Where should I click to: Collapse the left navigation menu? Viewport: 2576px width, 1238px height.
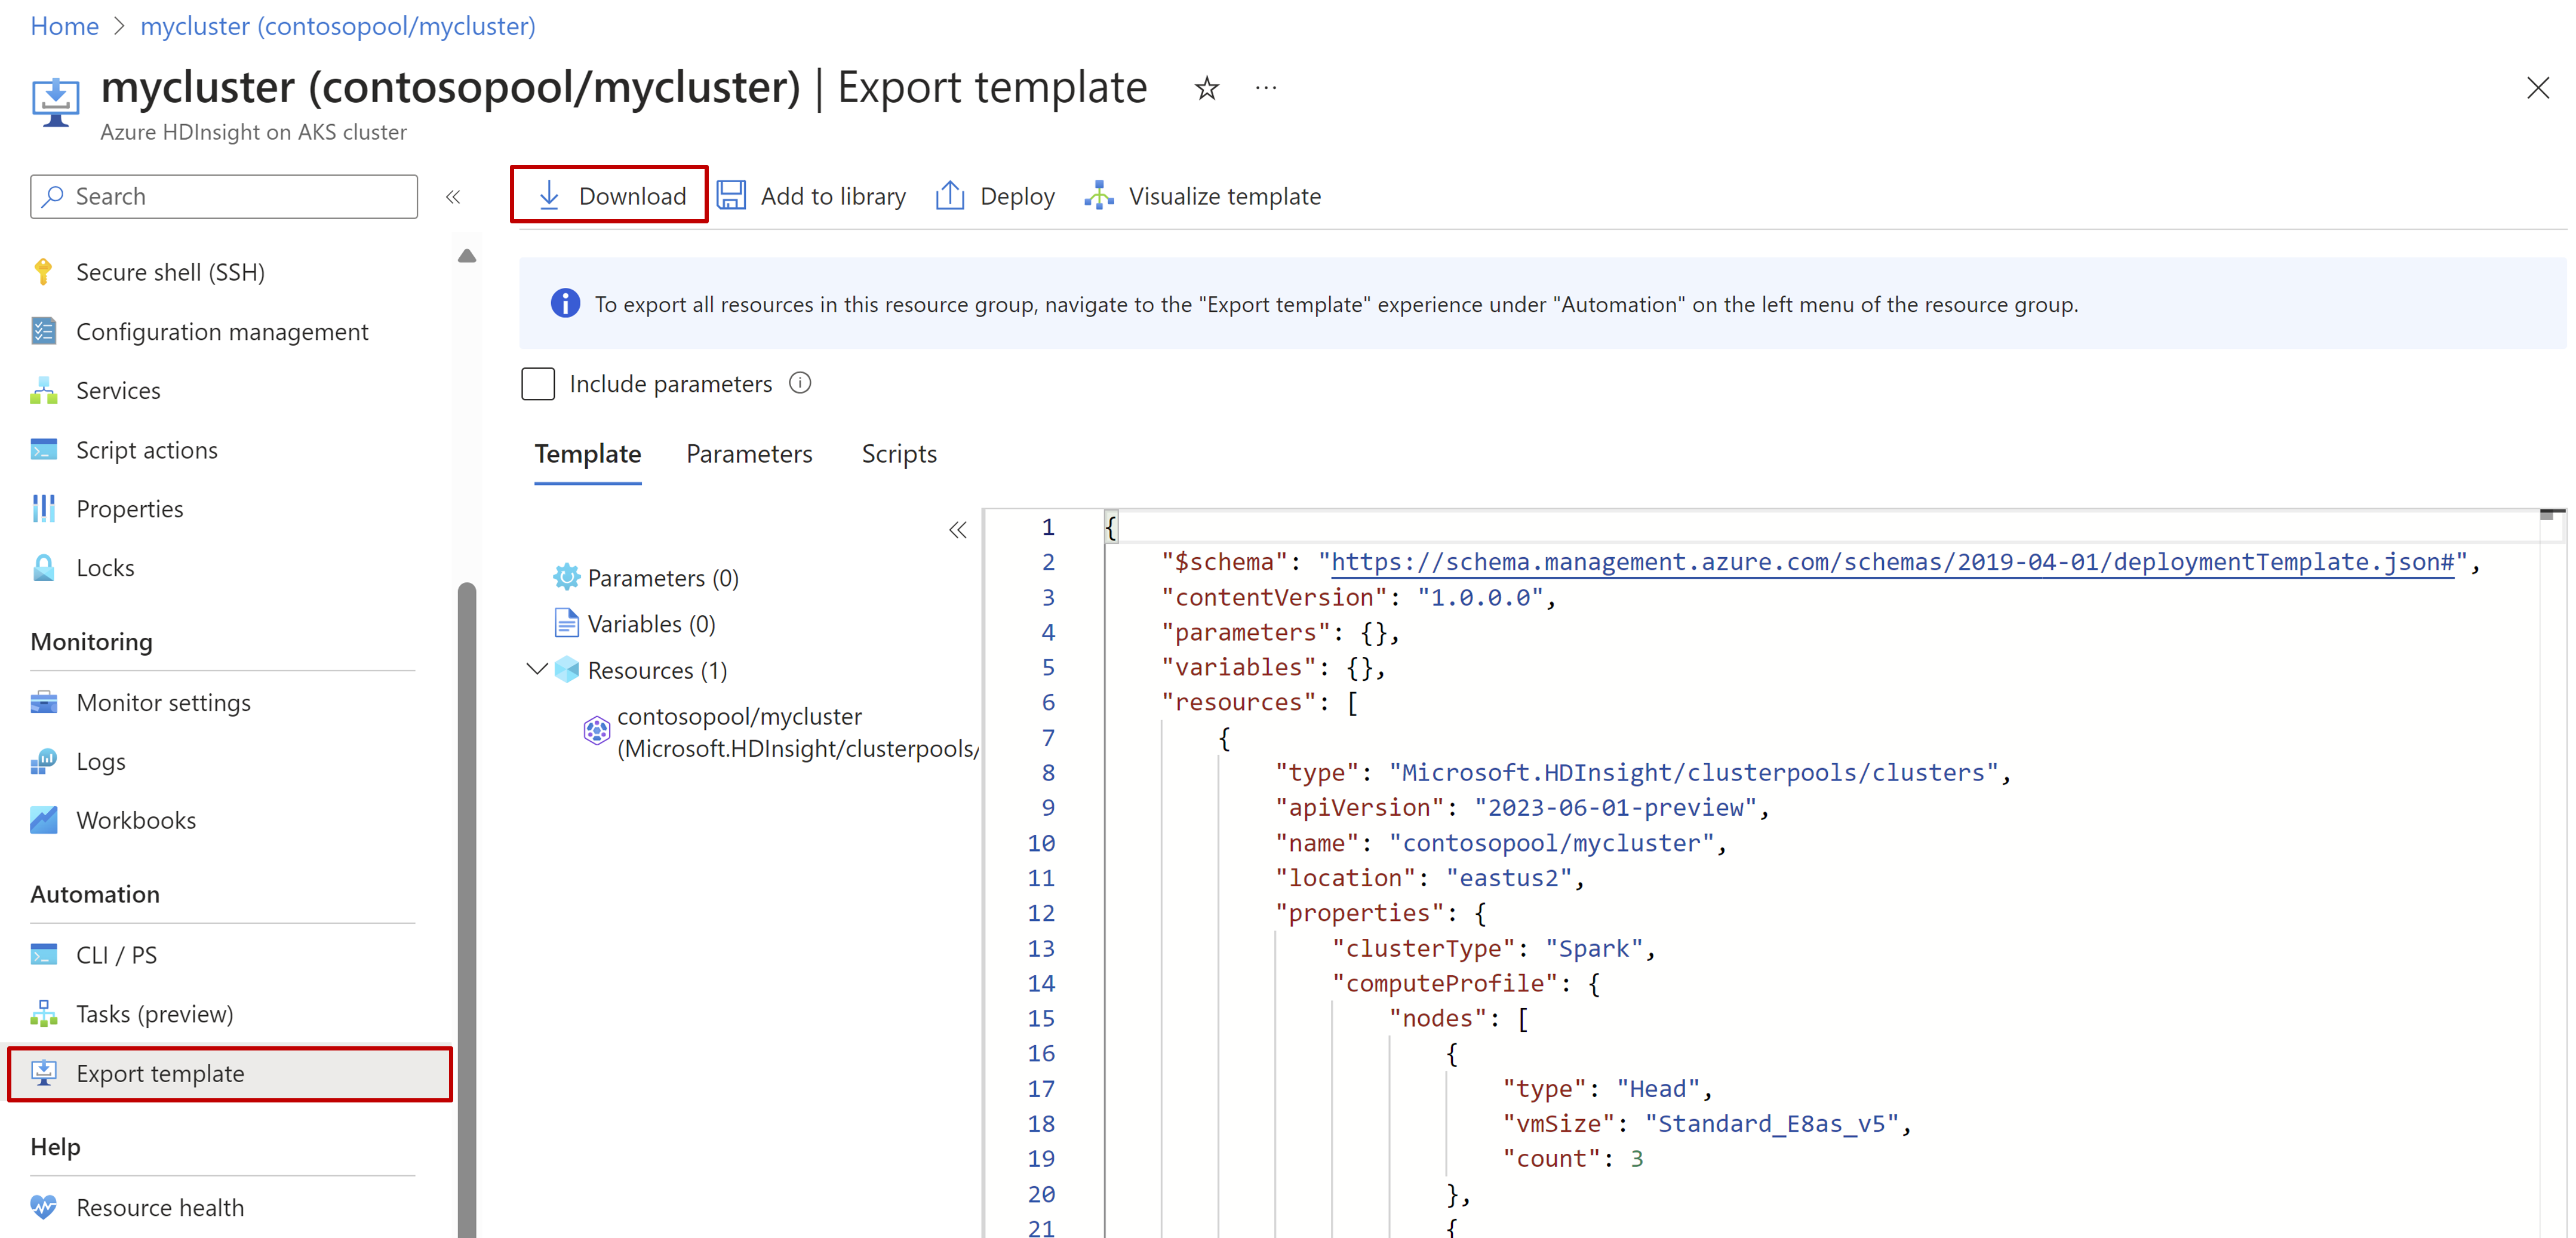453,197
